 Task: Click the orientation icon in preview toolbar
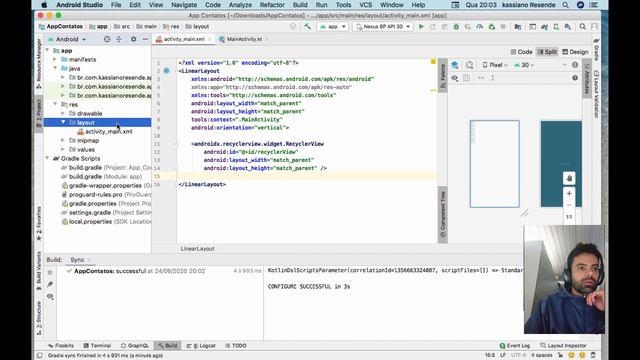pos(469,65)
